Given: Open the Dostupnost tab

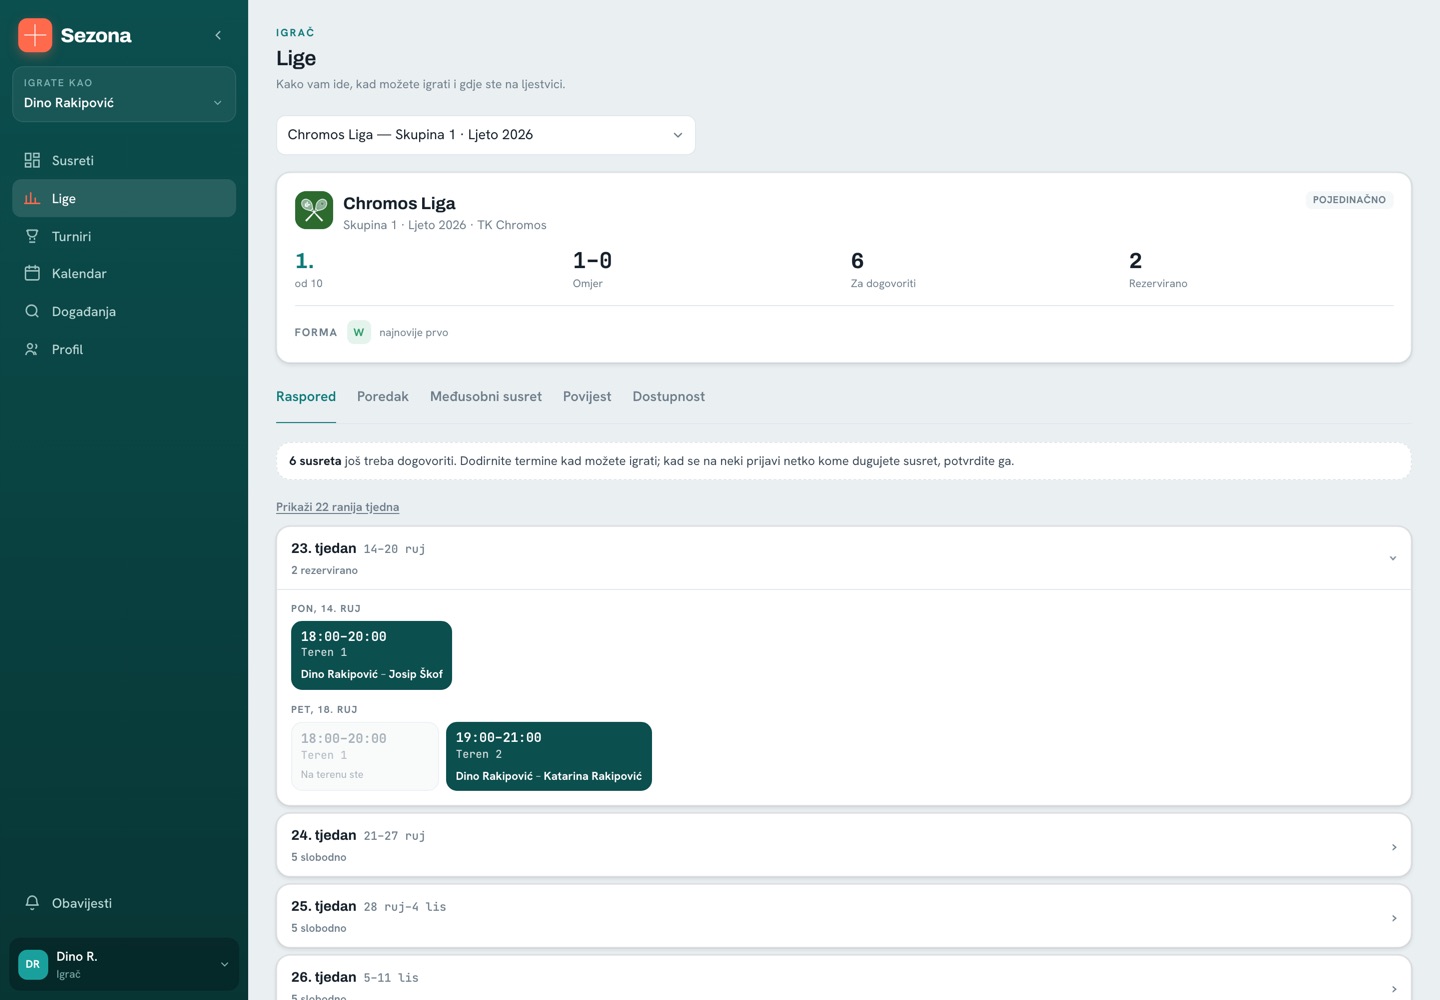Looking at the screenshot, I should [x=669, y=397].
